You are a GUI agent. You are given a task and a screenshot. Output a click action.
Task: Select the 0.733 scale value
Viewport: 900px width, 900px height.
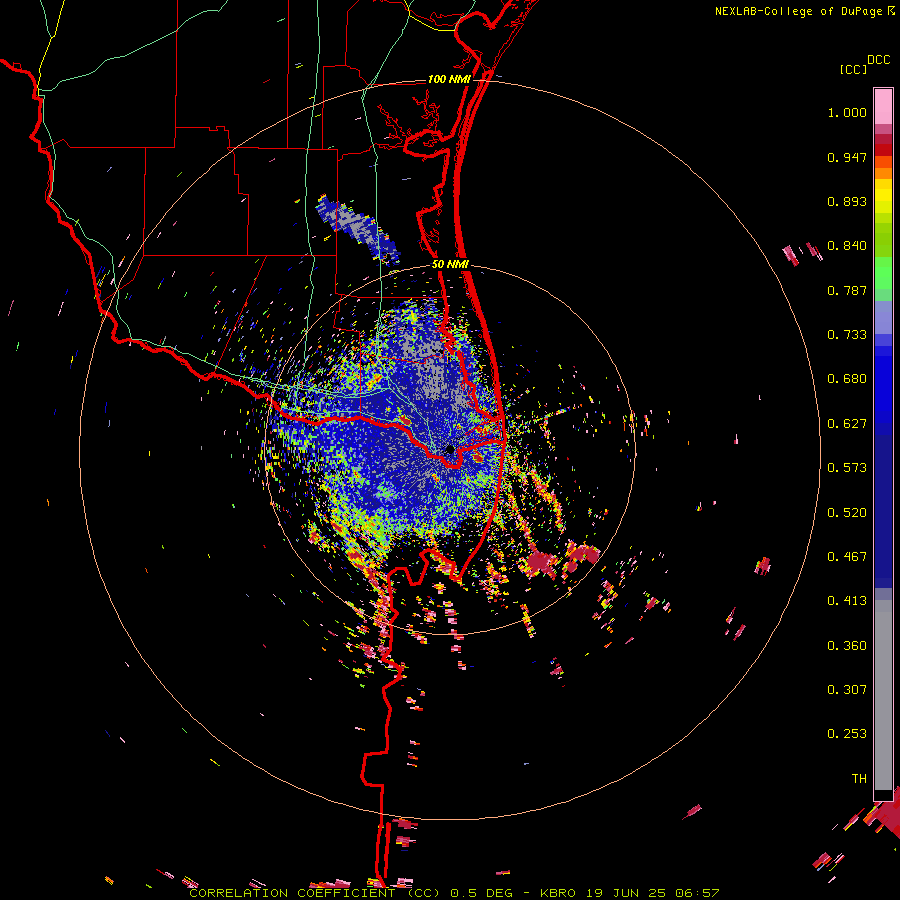[x=847, y=335]
